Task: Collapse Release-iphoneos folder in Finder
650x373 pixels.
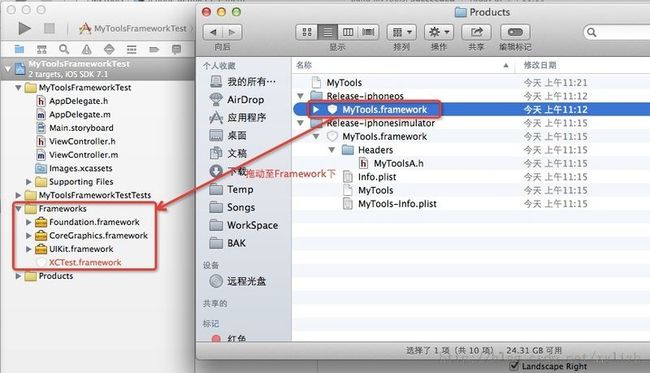Action: coord(300,96)
